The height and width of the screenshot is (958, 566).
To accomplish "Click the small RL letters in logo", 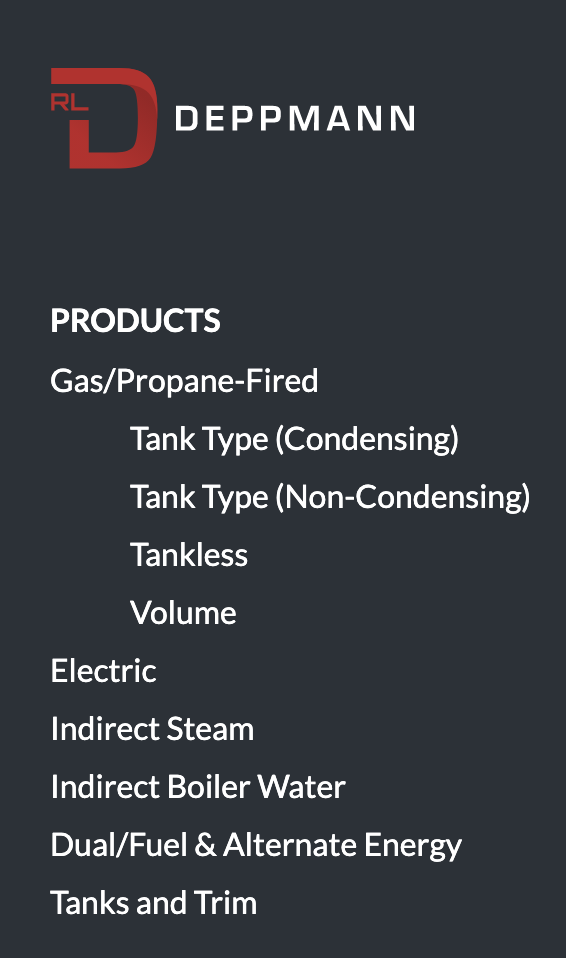I will 69,103.
